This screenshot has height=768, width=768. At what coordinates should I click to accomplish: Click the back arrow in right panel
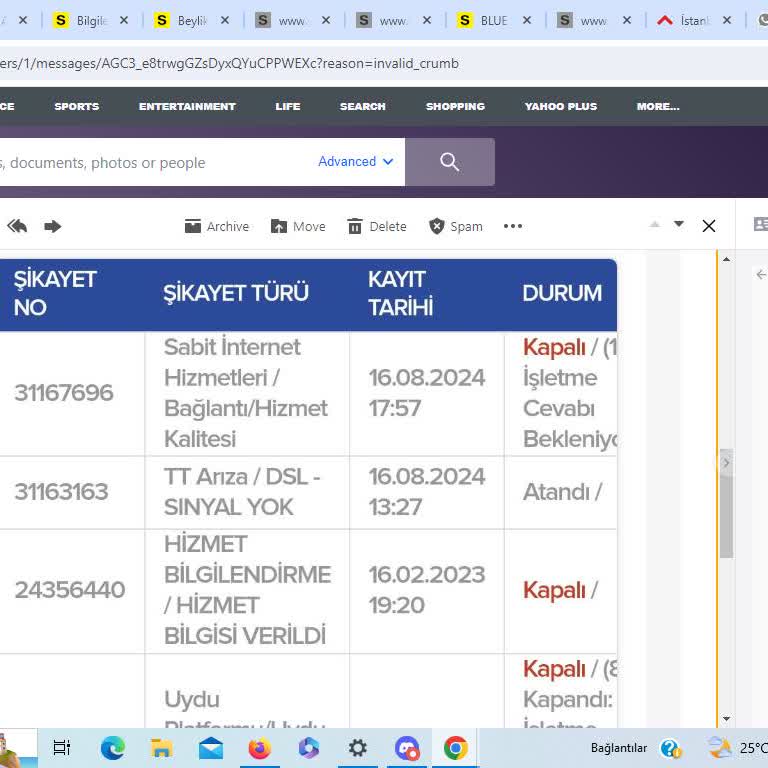click(x=761, y=275)
